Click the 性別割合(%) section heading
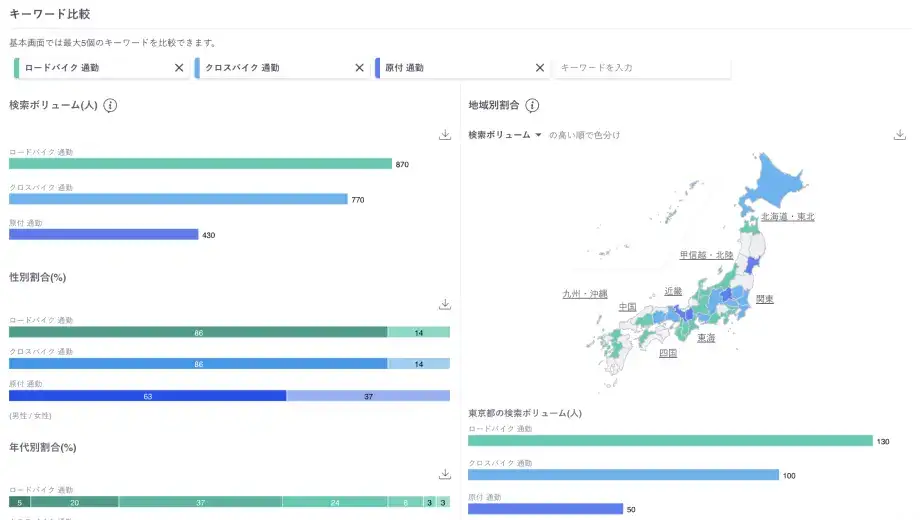The width and height of the screenshot is (920, 520). [38, 277]
